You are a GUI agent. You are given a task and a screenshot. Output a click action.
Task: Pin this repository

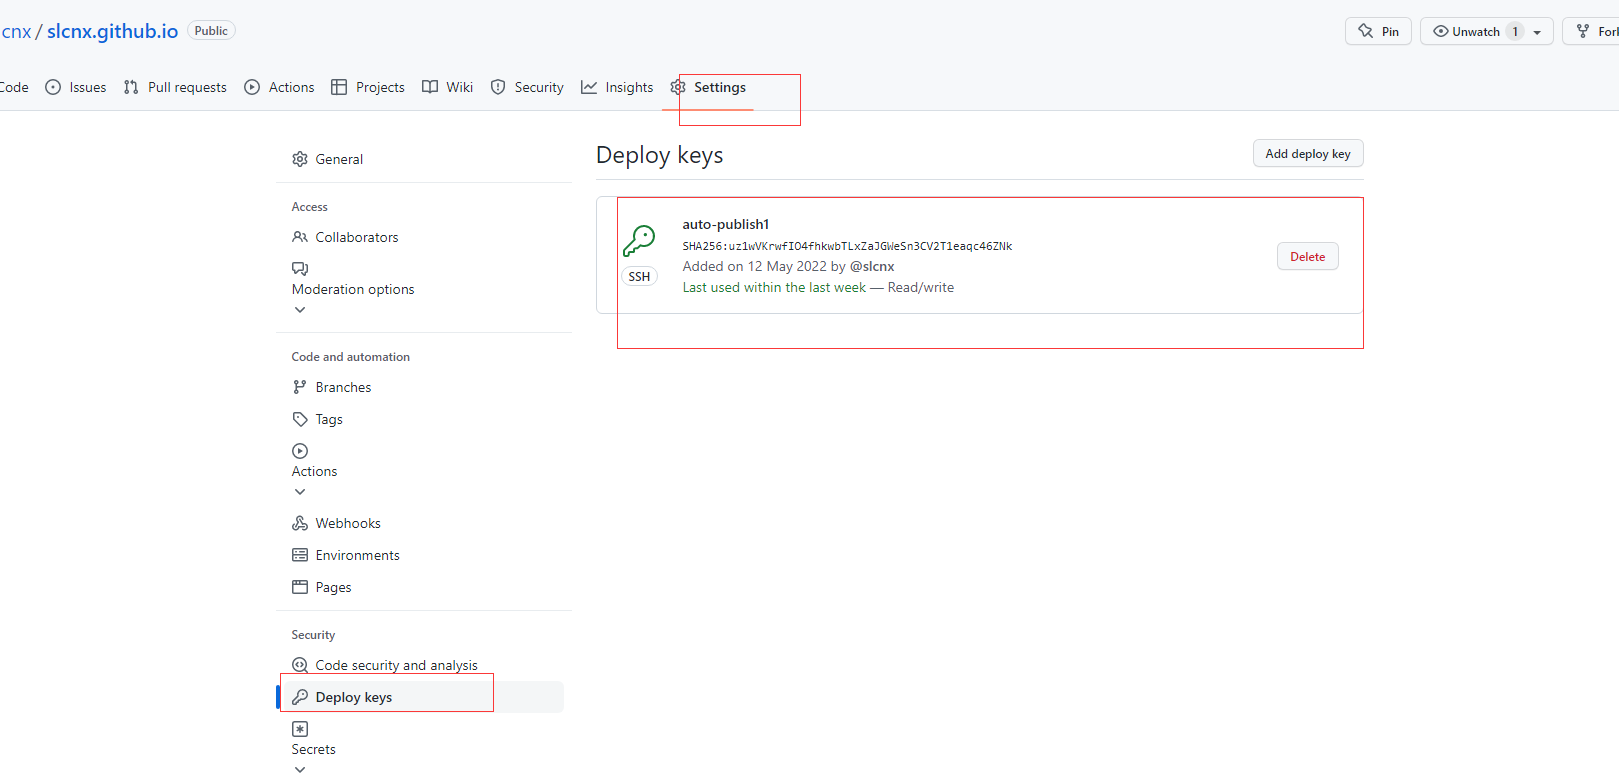pyautogui.click(x=1378, y=31)
